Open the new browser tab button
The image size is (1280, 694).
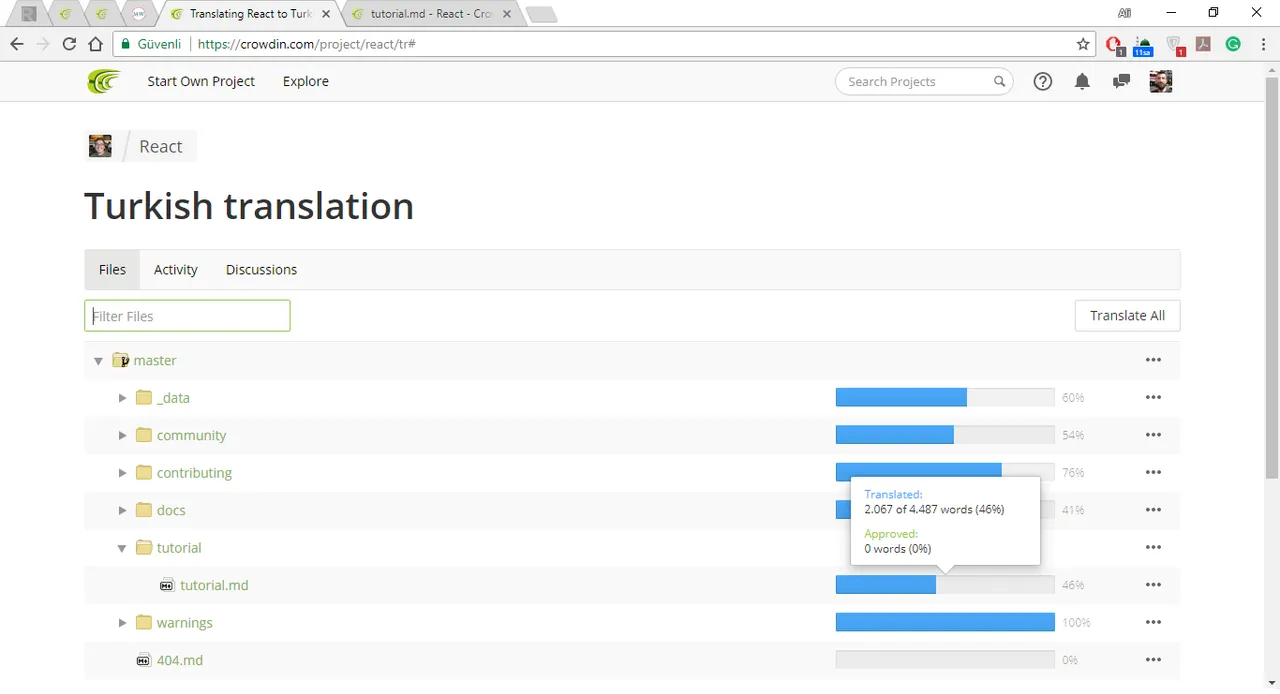(541, 14)
